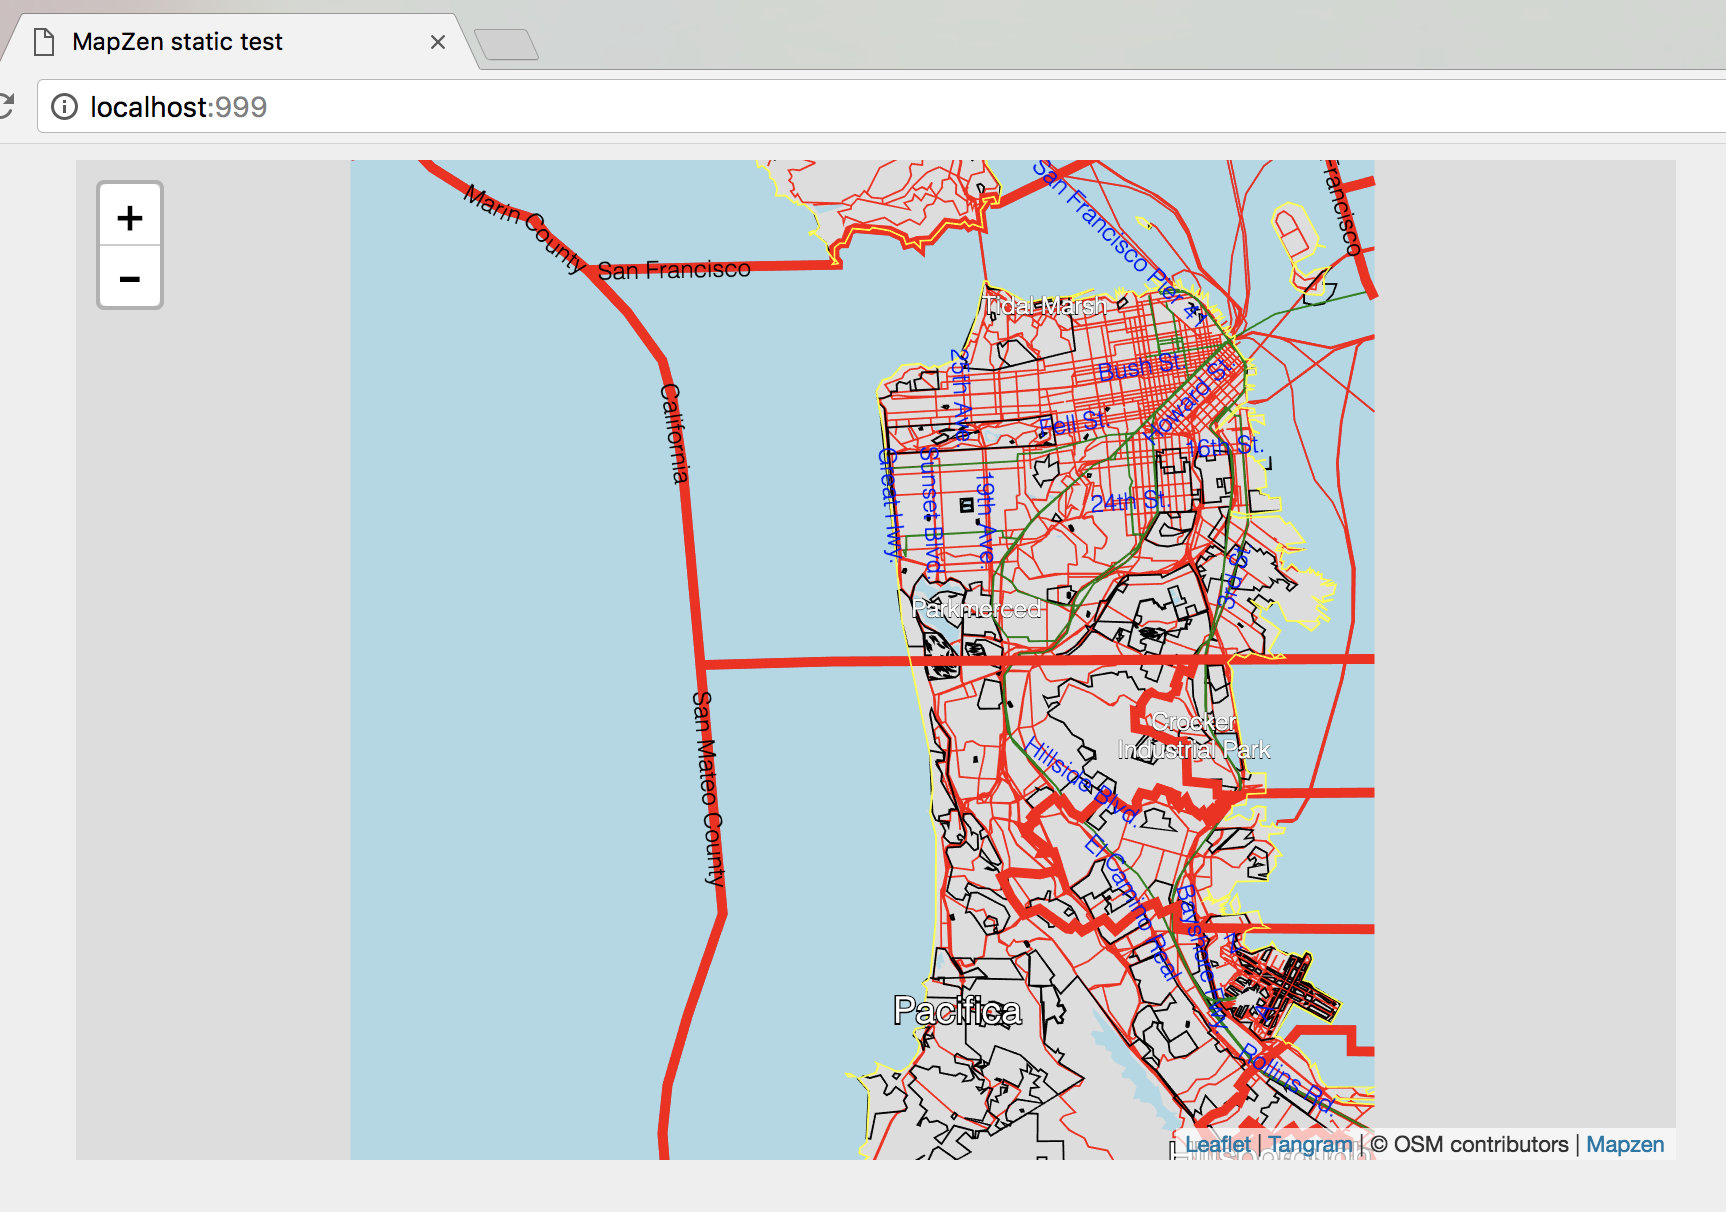Open the Mapzen attribution link
The height and width of the screenshot is (1212, 1726).
click(x=1625, y=1144)
